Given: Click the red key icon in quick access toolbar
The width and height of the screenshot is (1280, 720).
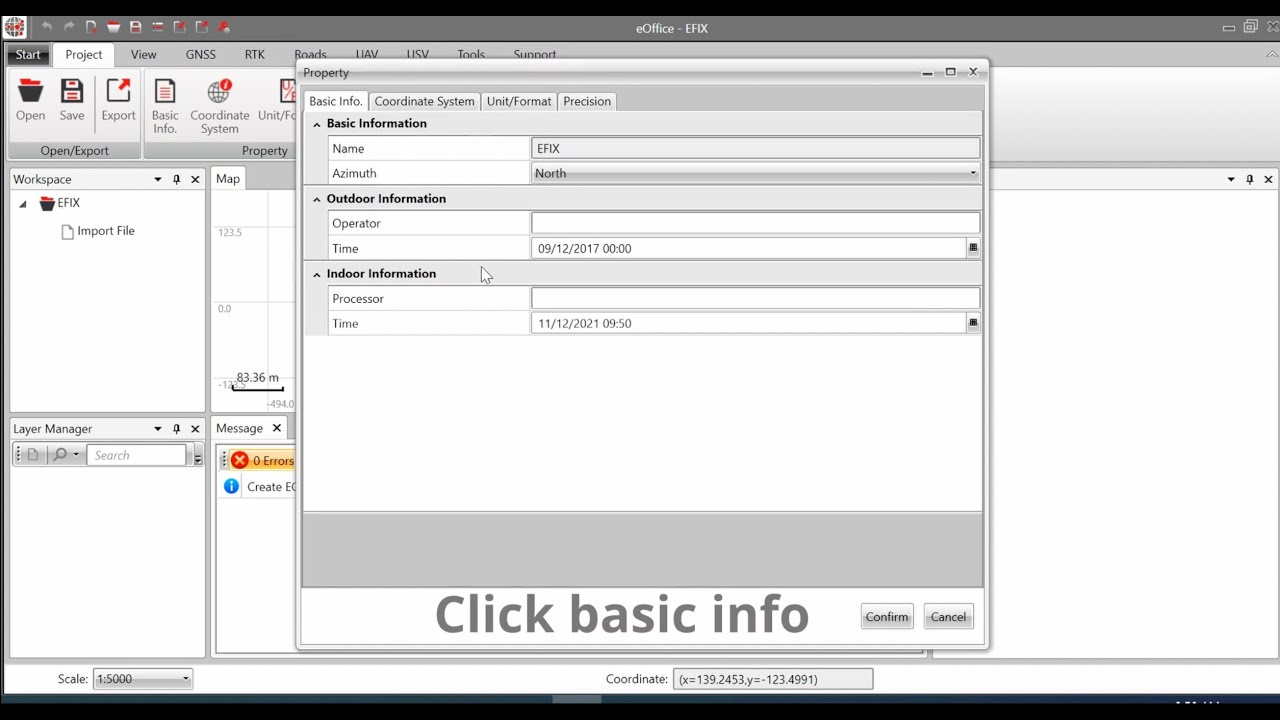Looking at the screenshot, I should 223,27.
